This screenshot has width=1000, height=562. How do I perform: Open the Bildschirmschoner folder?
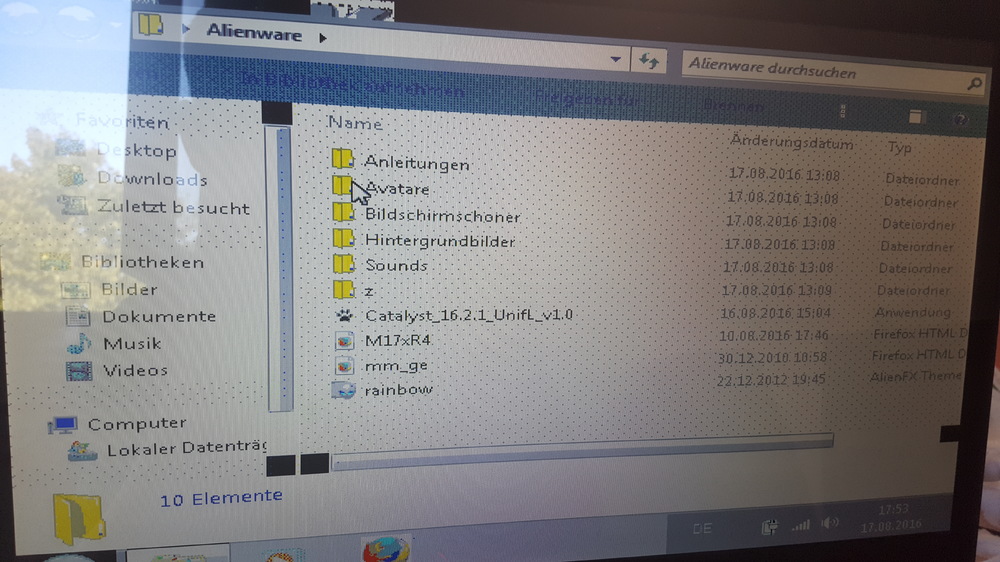point(441,216)
